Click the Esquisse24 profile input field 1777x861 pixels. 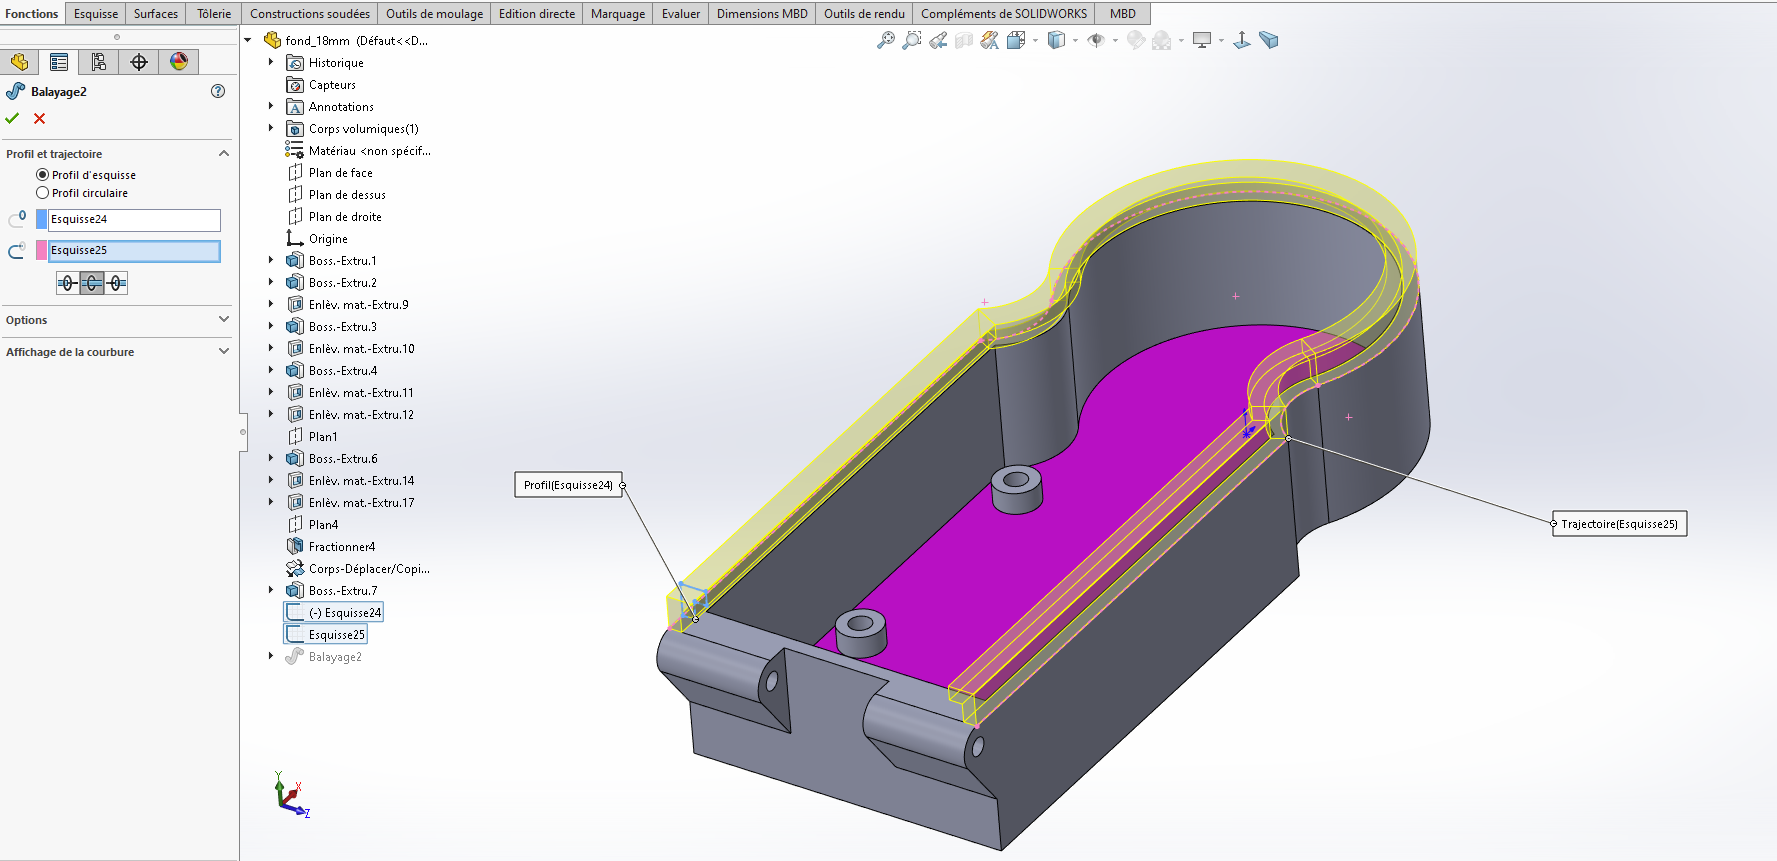(x=134, y=220)
